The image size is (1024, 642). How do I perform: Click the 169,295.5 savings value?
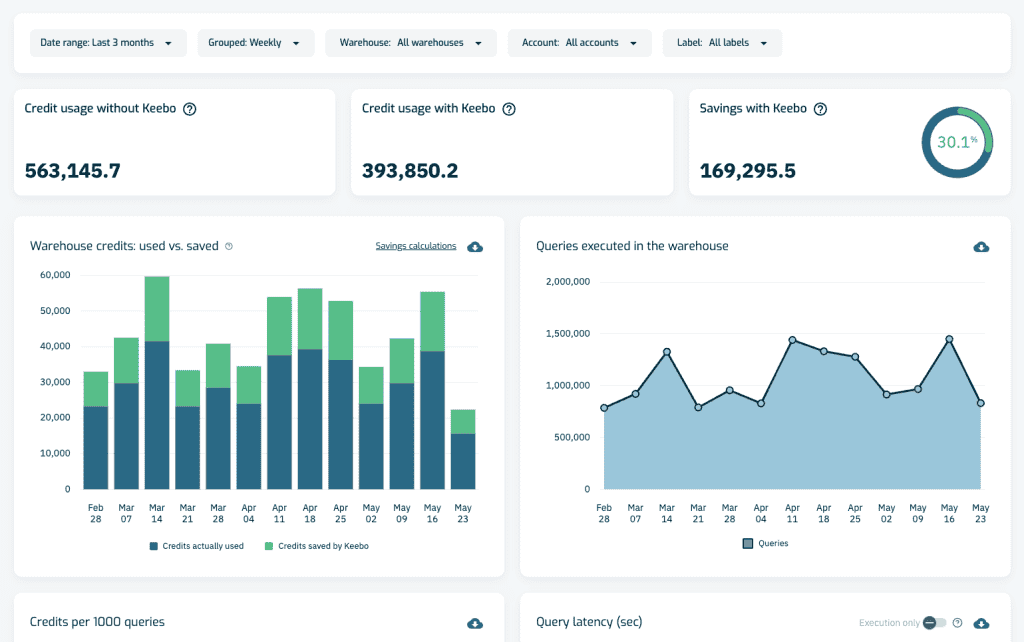coord(748,171)
